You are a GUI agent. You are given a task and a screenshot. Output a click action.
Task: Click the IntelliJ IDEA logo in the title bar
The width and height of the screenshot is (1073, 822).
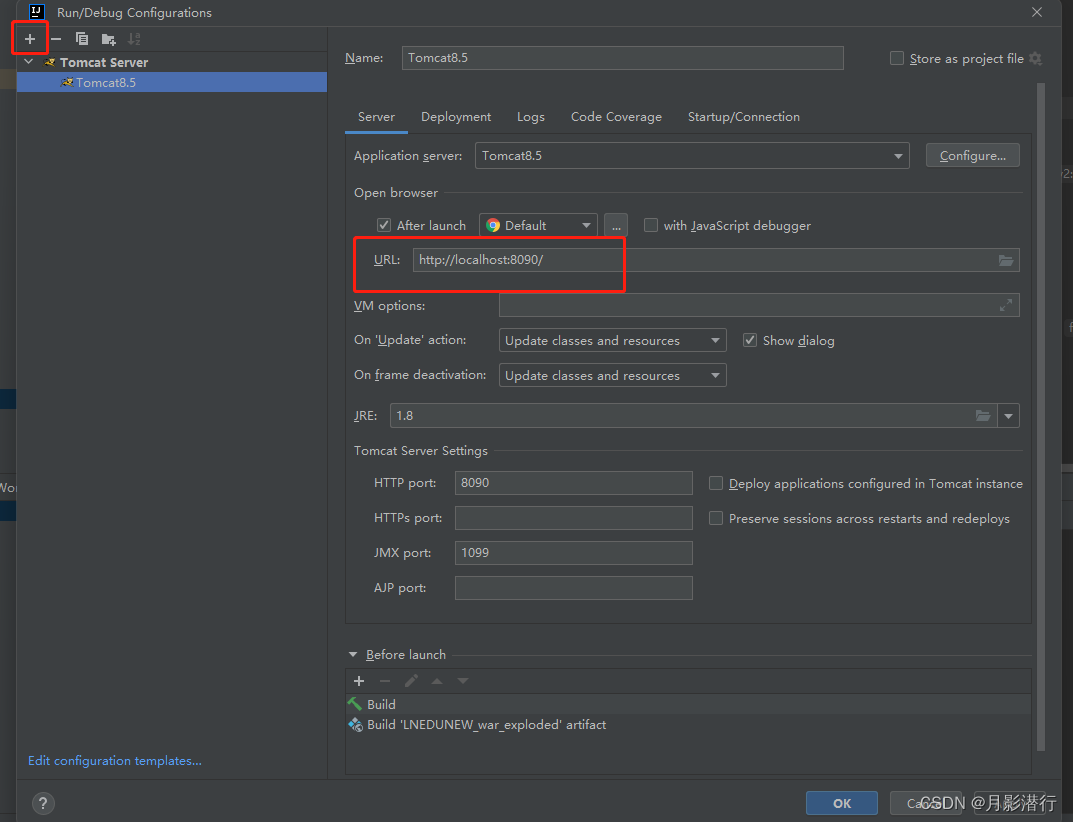click(x=37, y=12)
